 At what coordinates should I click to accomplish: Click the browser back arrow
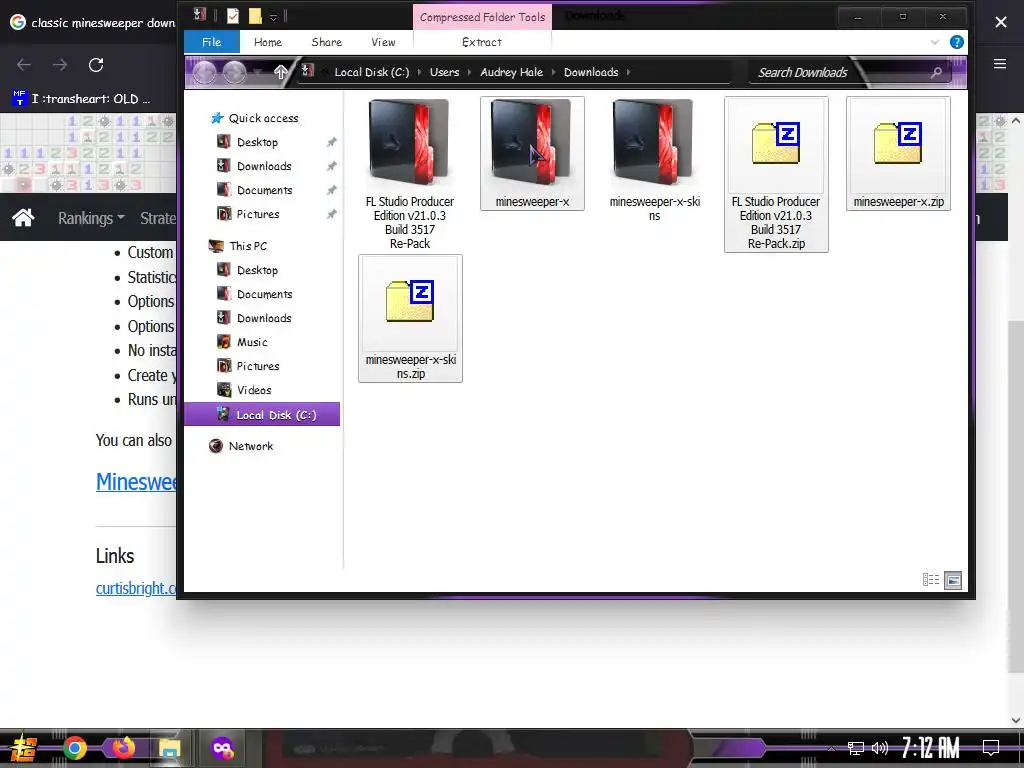pyautogui.click(x=24, y=65)
